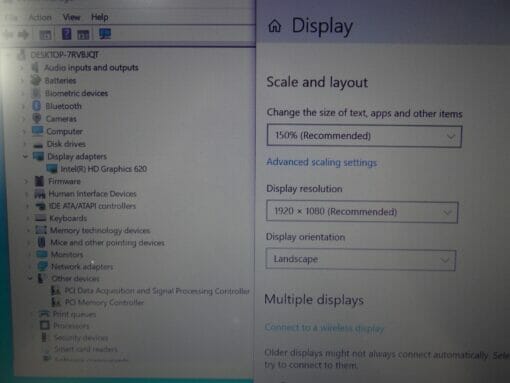Click the Bluetooth category icon
This screenshot has width=510, height=383.
36,106
